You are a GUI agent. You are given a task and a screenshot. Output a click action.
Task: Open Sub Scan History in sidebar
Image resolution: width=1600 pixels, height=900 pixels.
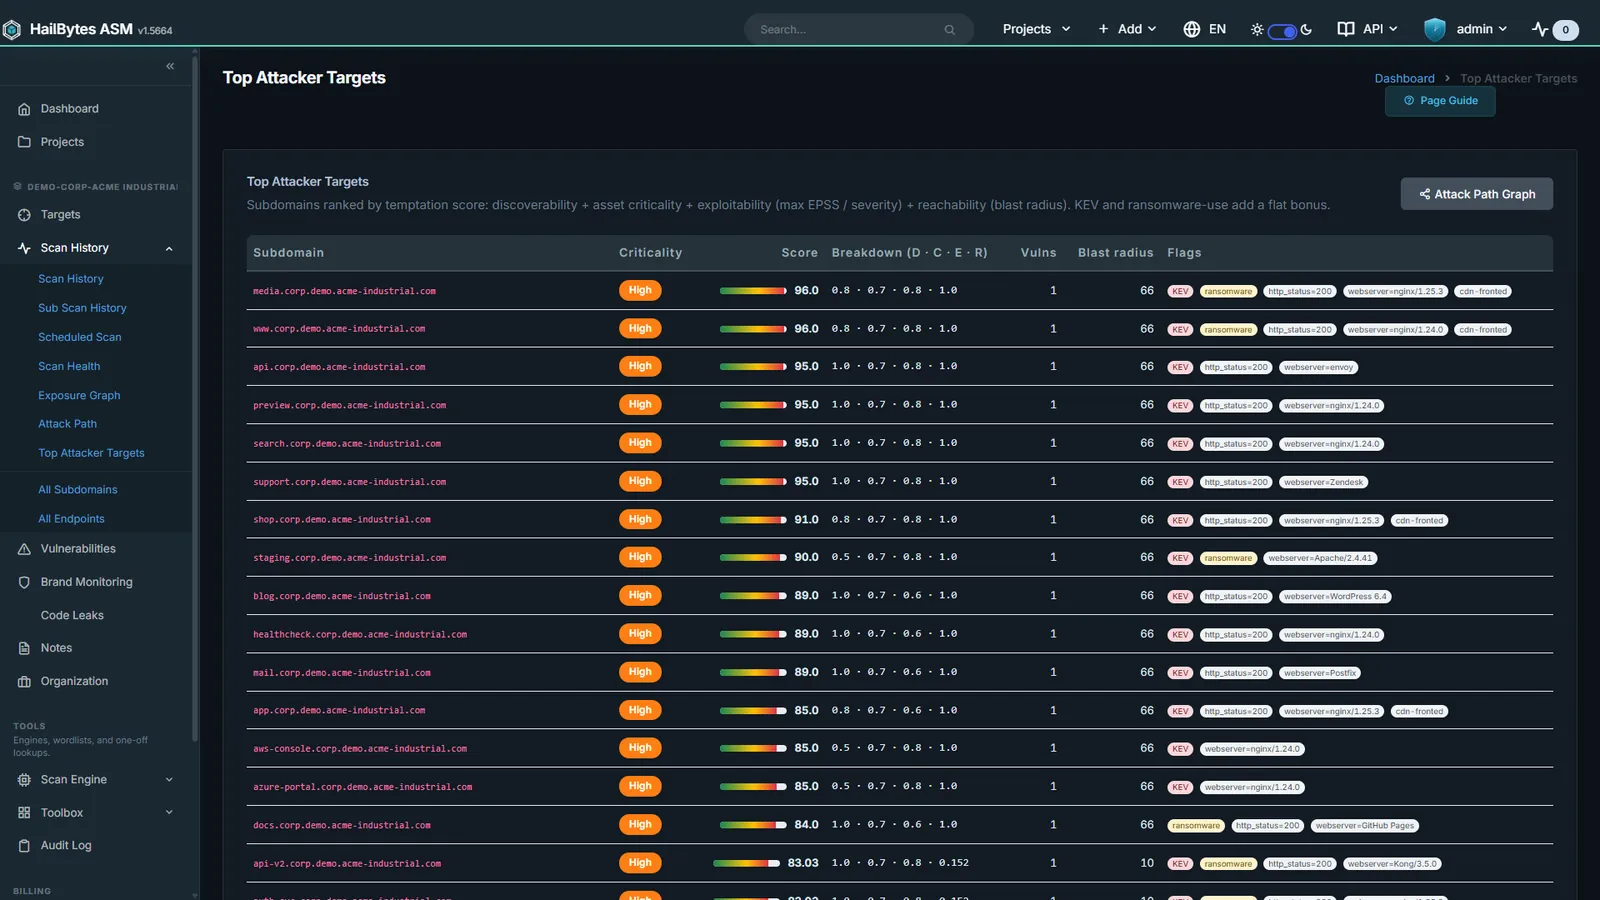tap(82, 308)
